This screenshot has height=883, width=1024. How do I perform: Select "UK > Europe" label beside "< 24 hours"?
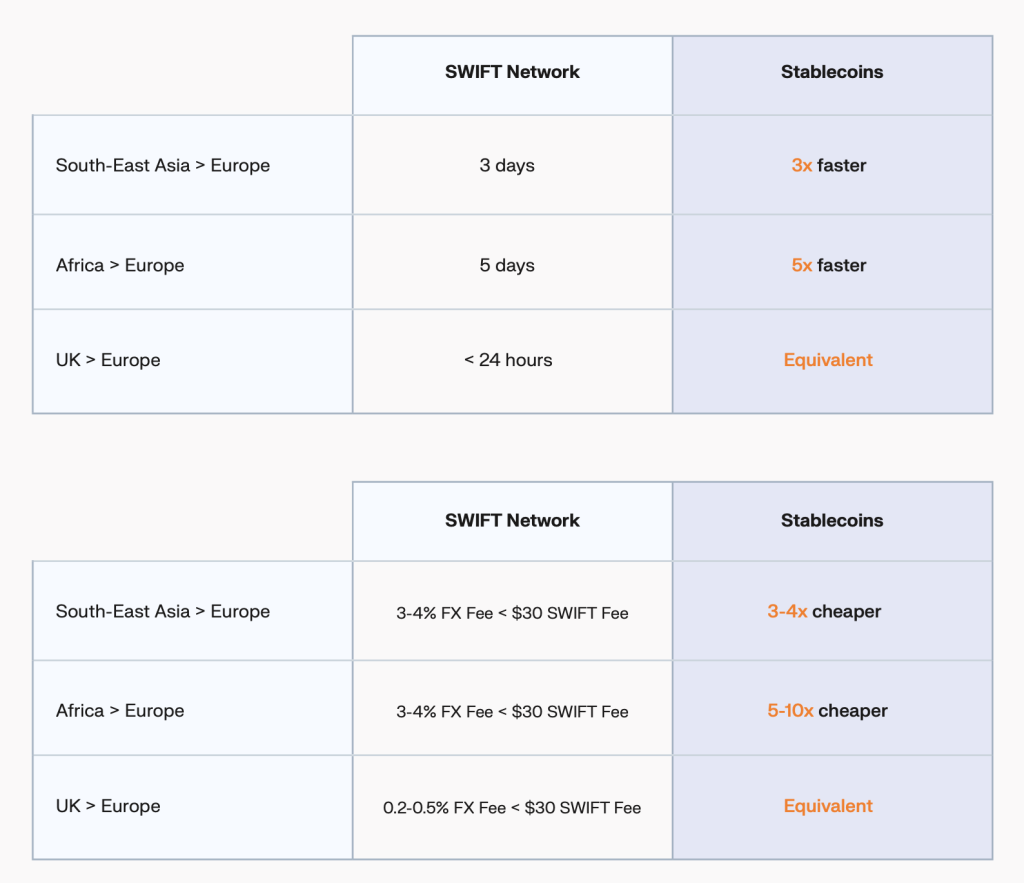click(108, 360)
